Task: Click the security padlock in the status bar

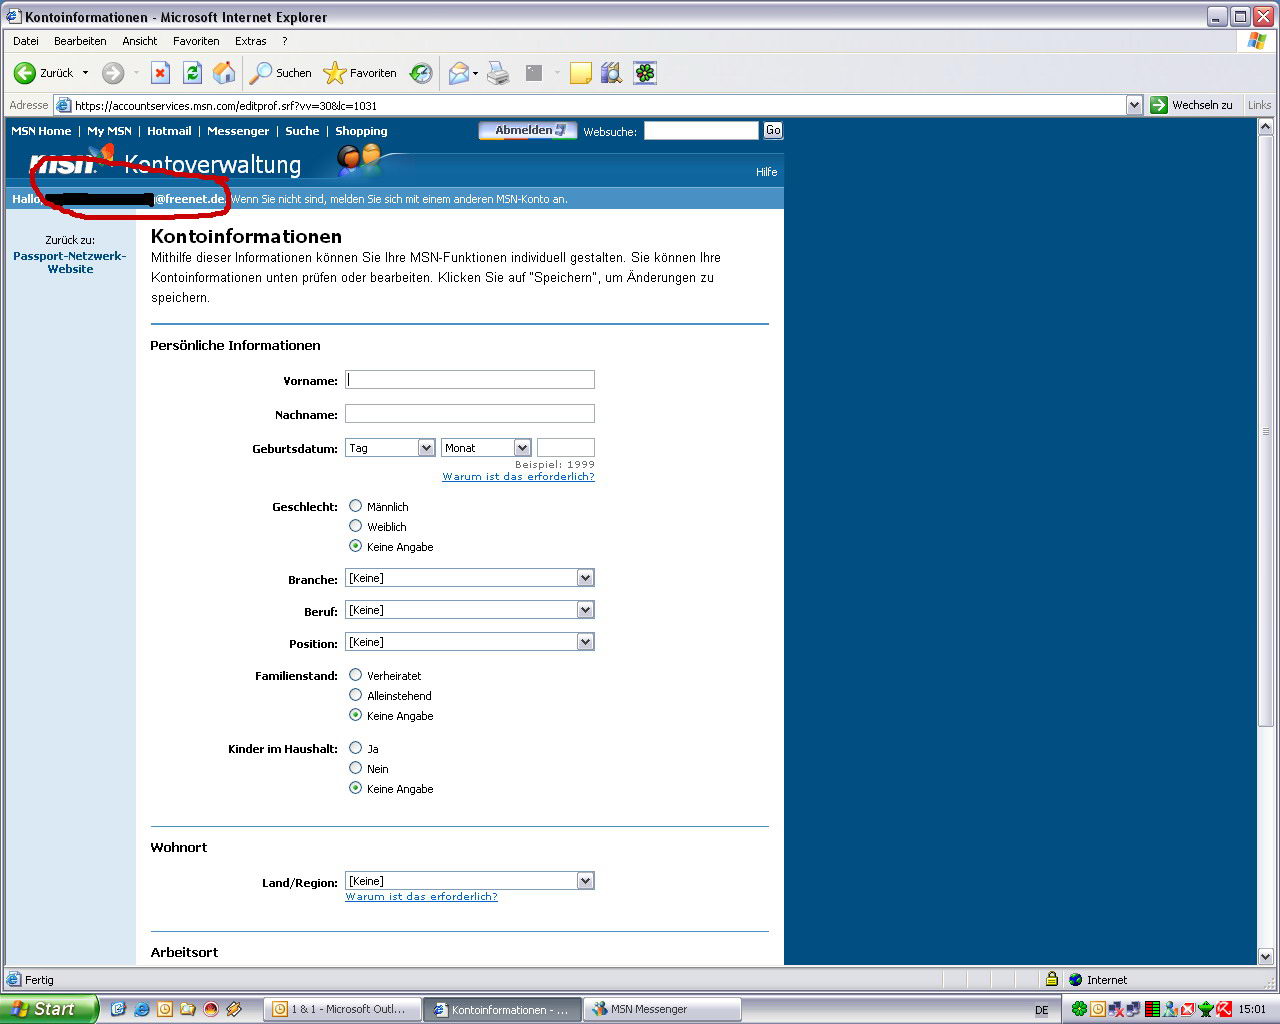Action: pyautogui.click(x=1051, y=979)
